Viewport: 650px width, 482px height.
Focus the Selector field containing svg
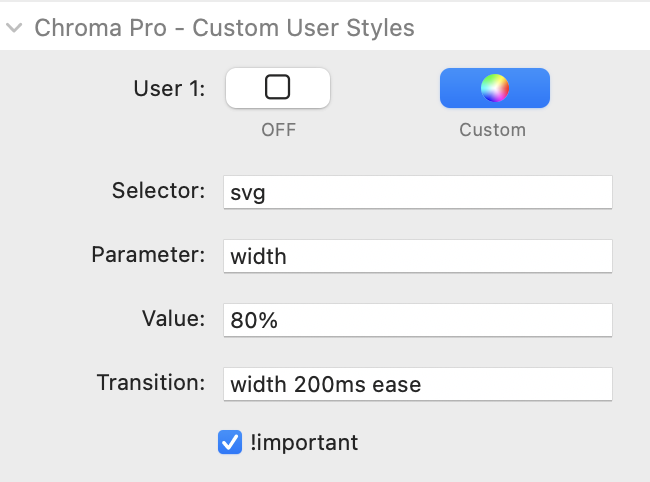(x=418, y=192)
